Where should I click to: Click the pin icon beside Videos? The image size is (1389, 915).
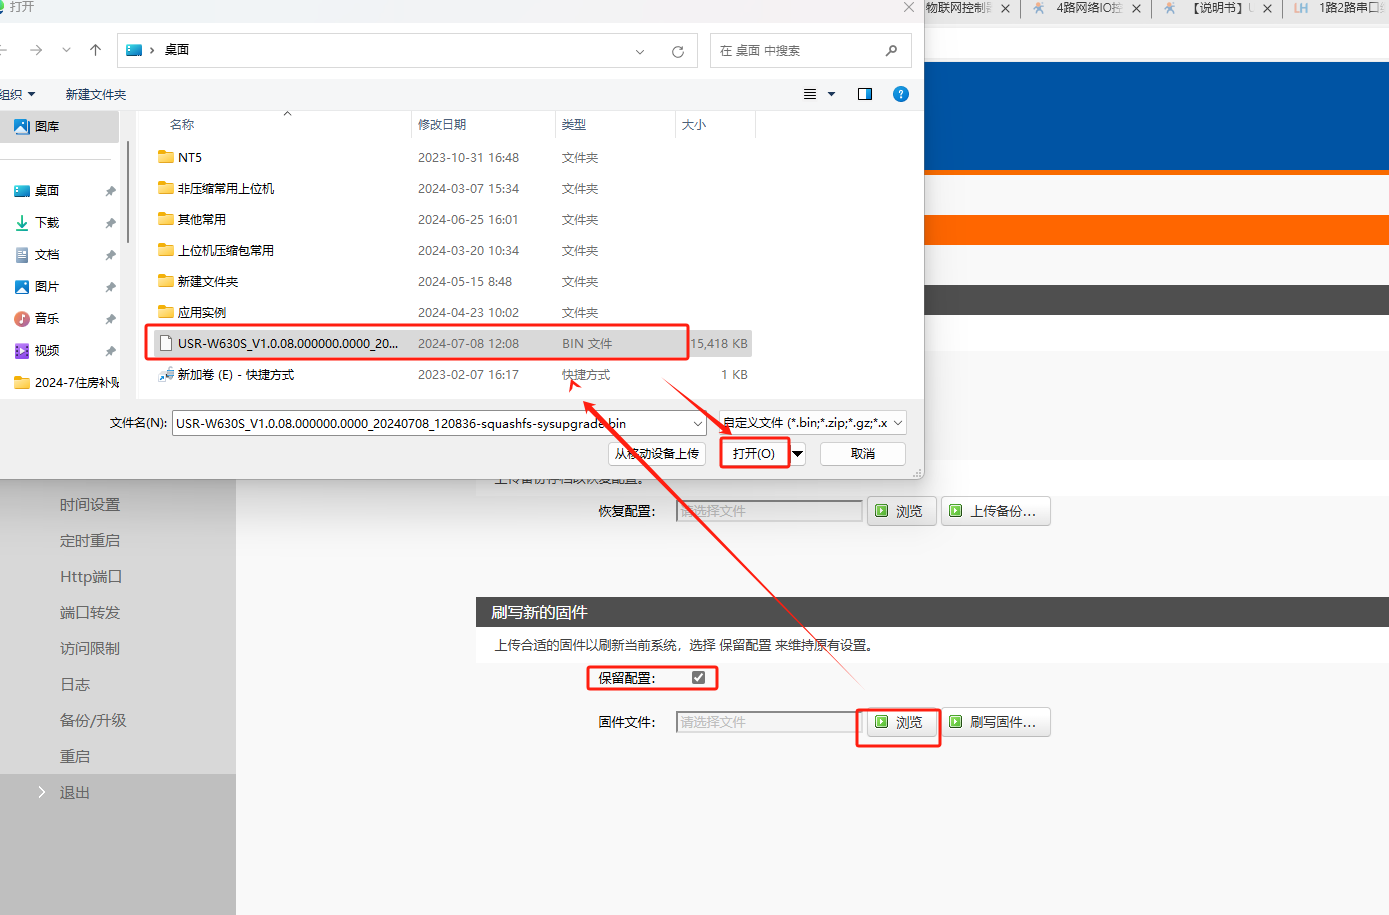tap(110, 351)
